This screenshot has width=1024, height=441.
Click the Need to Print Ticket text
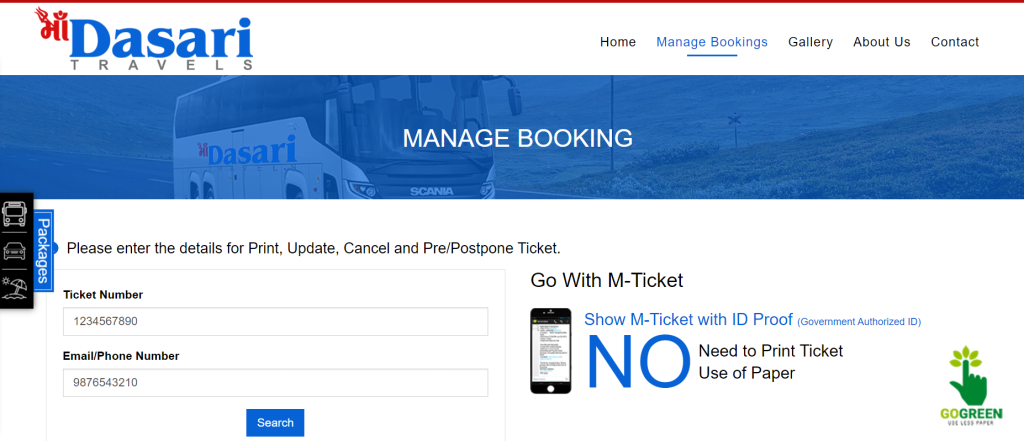pyautogui.click(x=771, y=351)
